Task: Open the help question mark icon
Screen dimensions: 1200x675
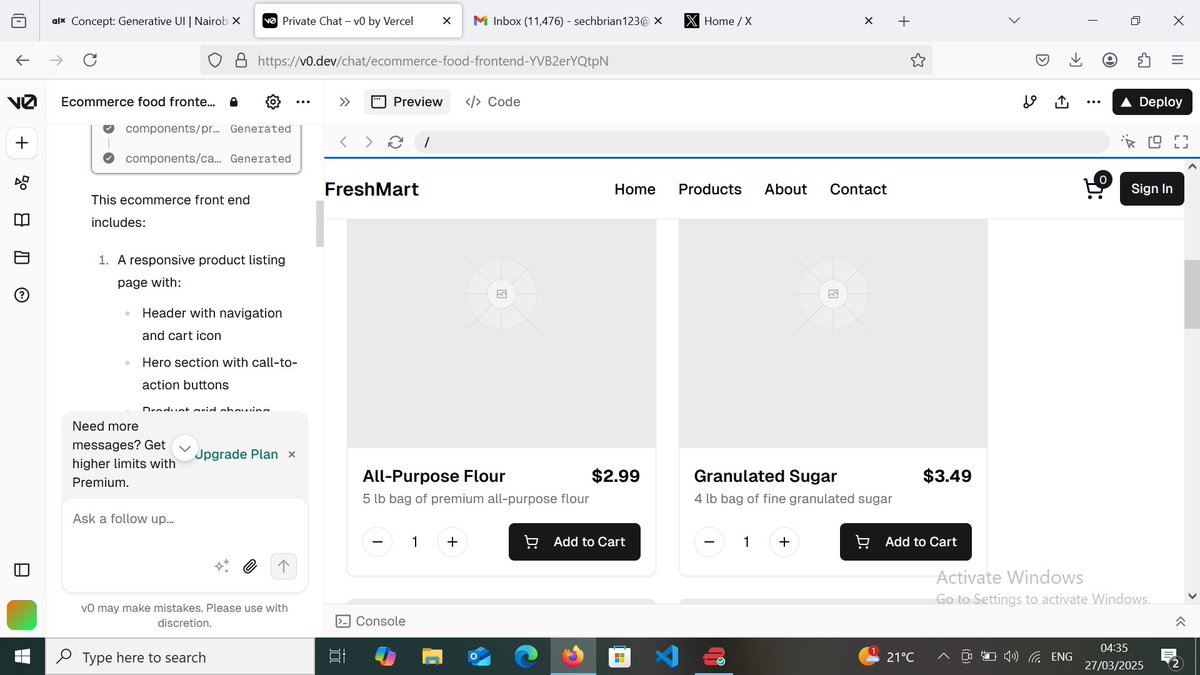Action: click(22, 295)
